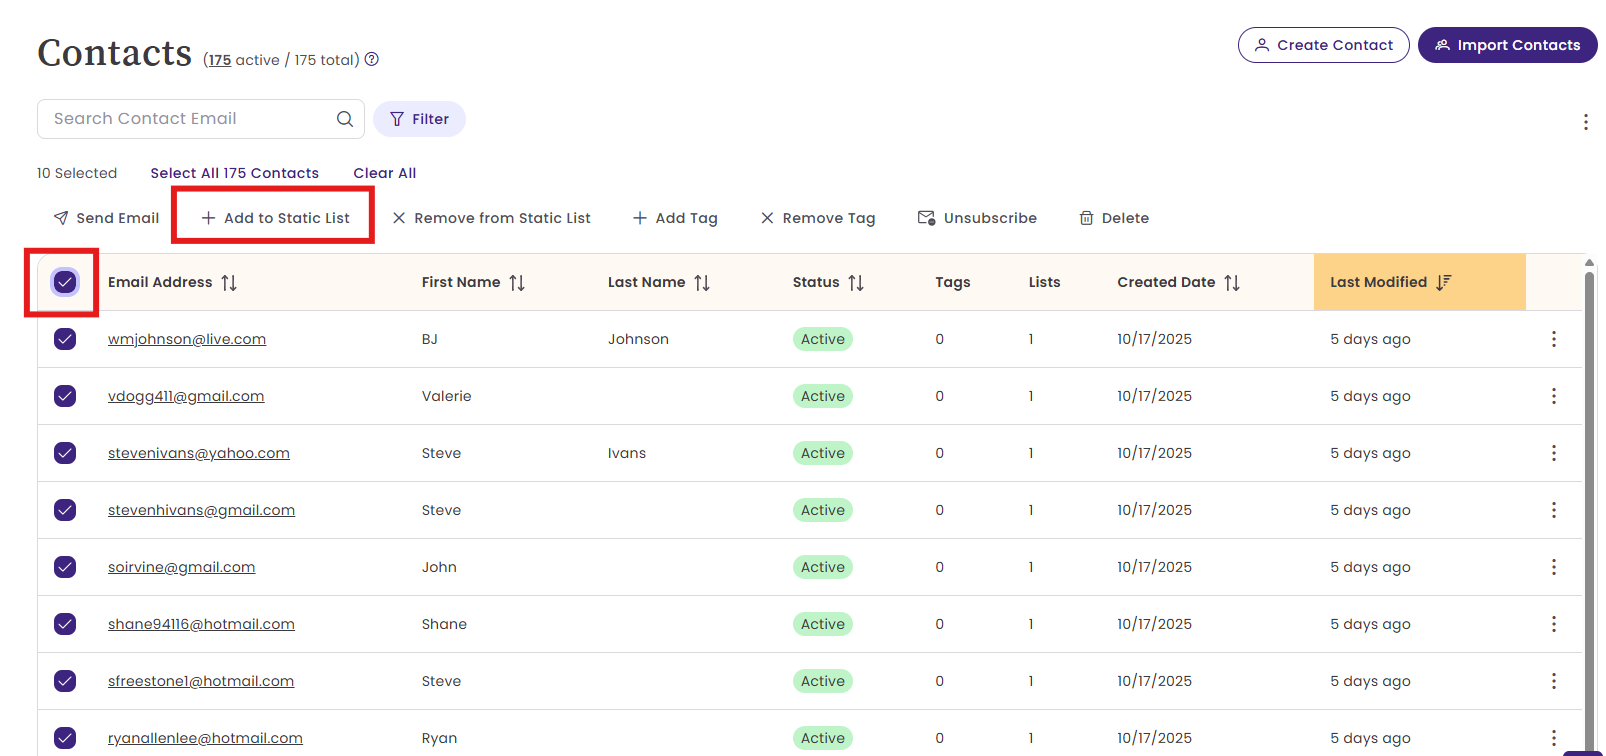Uncheck the shane94116@hotmail.com row checkbox
The height and width of the screenshot is (756, 1606).
pos(65,624)
